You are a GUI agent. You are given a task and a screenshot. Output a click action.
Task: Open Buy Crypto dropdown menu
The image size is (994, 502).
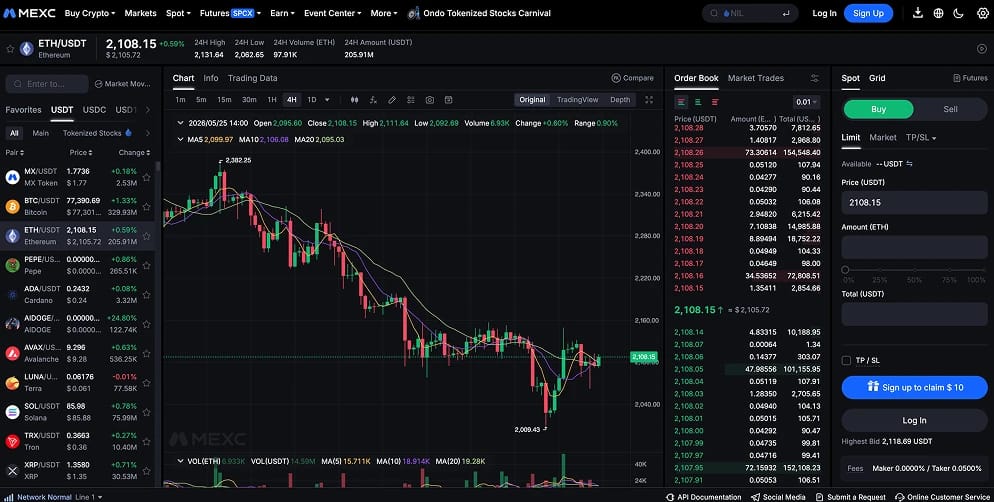coord(90,13)
